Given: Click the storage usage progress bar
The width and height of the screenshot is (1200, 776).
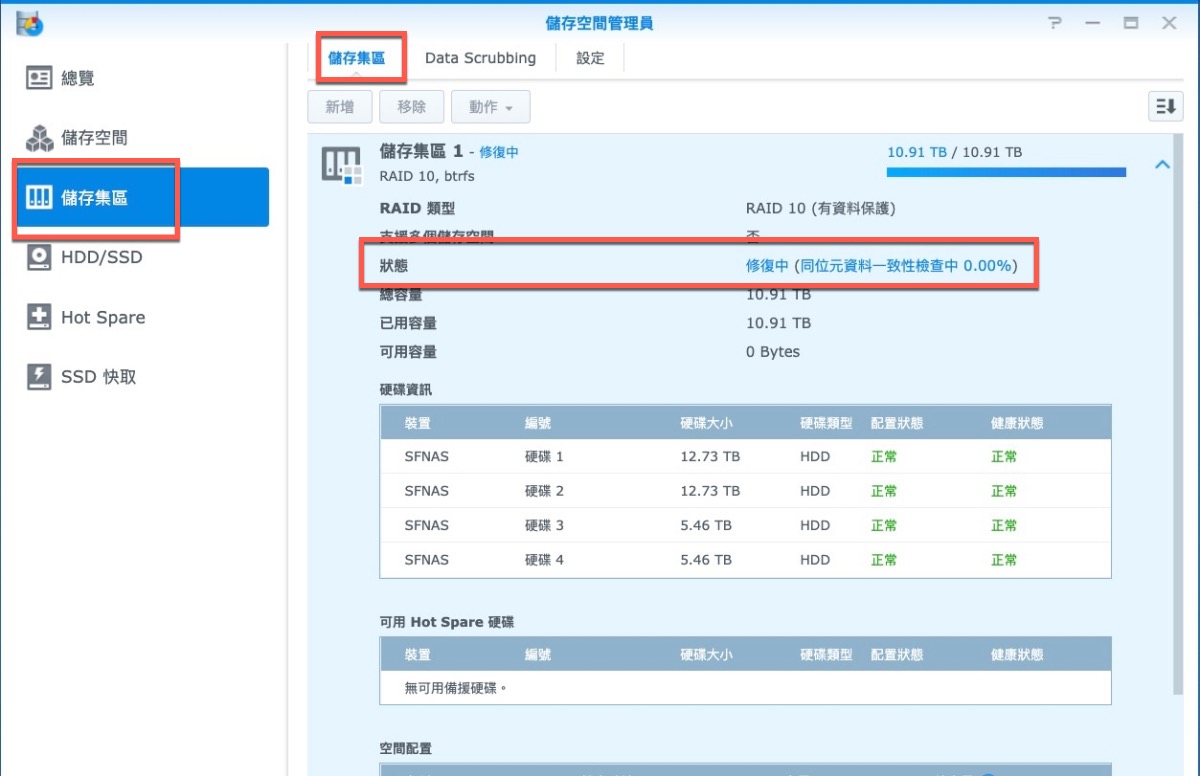Looking at the screenshot, I should pyautogui.click(x=1005, y=172).
